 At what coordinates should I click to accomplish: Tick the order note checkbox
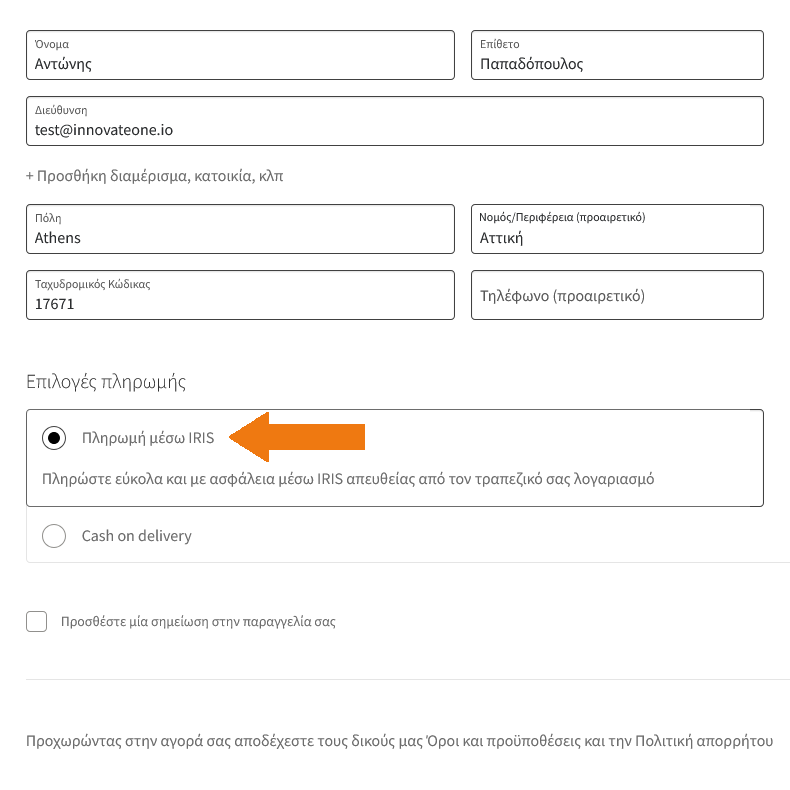tap(37, 621)
